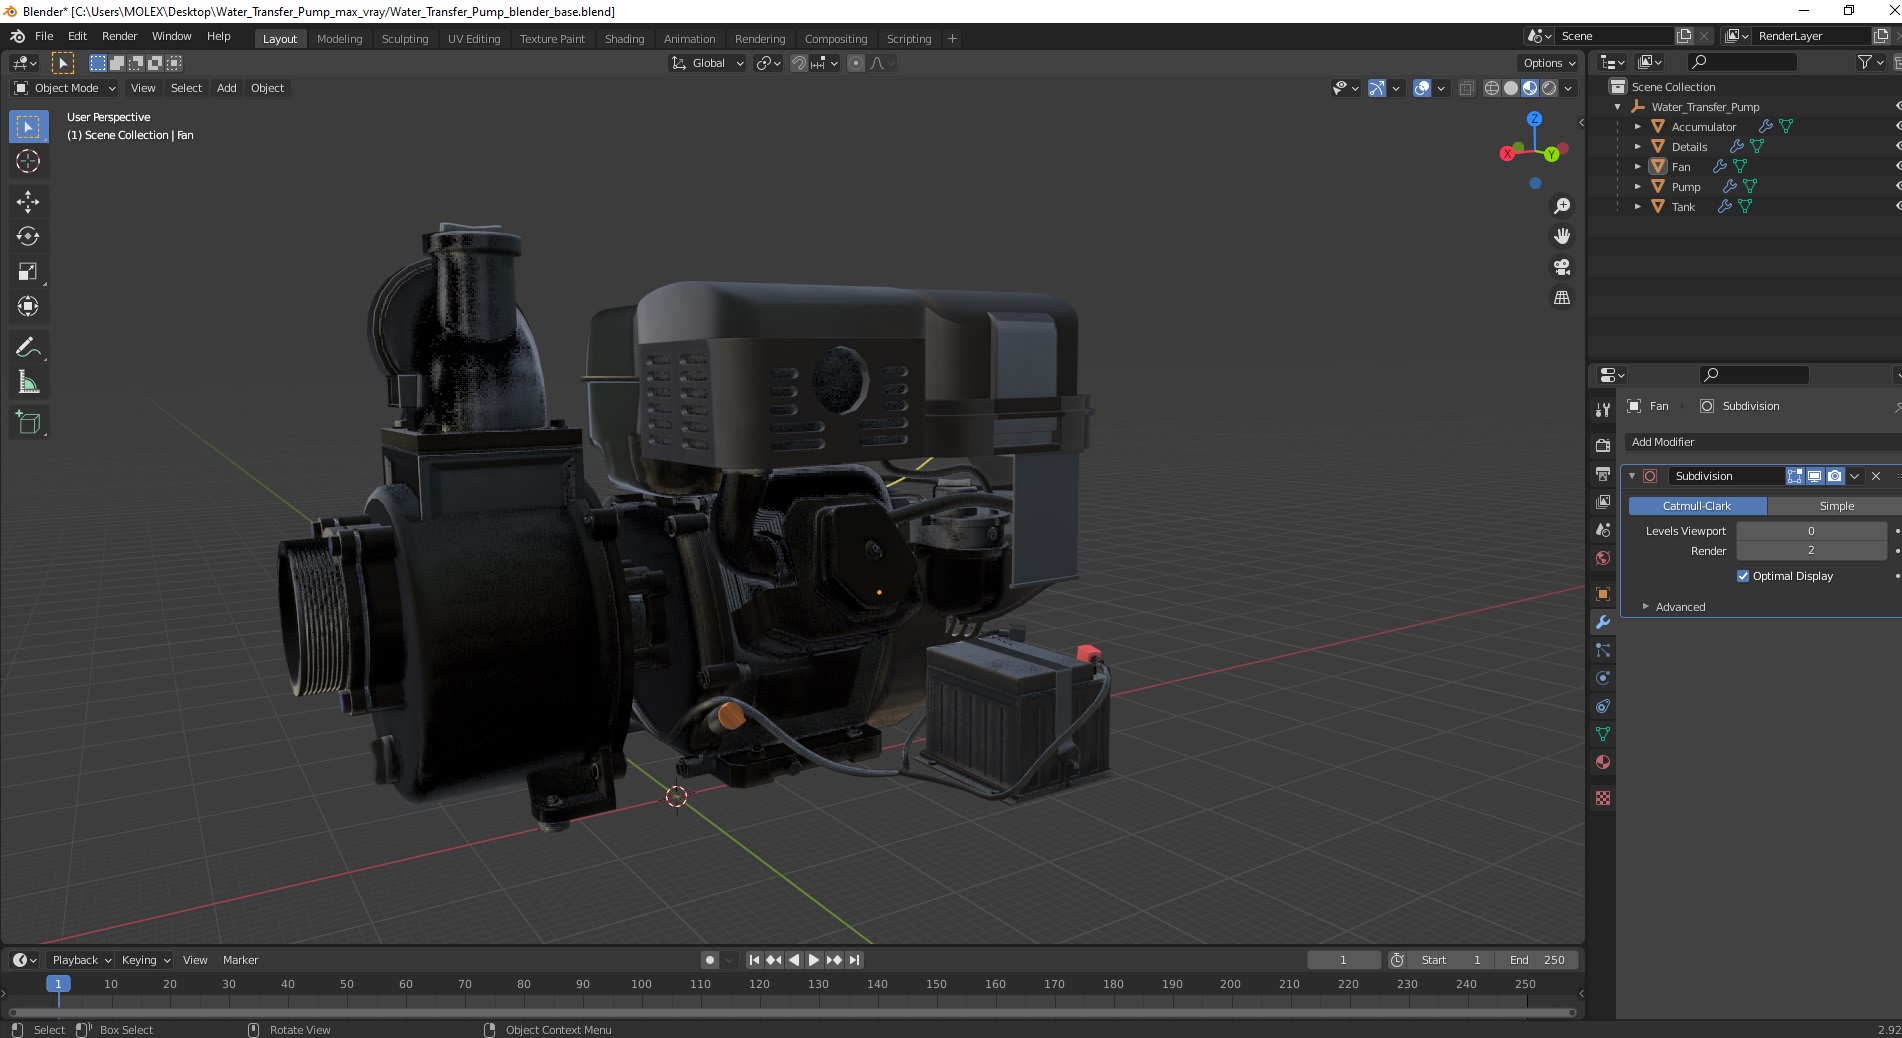Viewport: 1902px width, 1038px height.
Task: Select Simple subdivision type
Action: (1835, 506)
